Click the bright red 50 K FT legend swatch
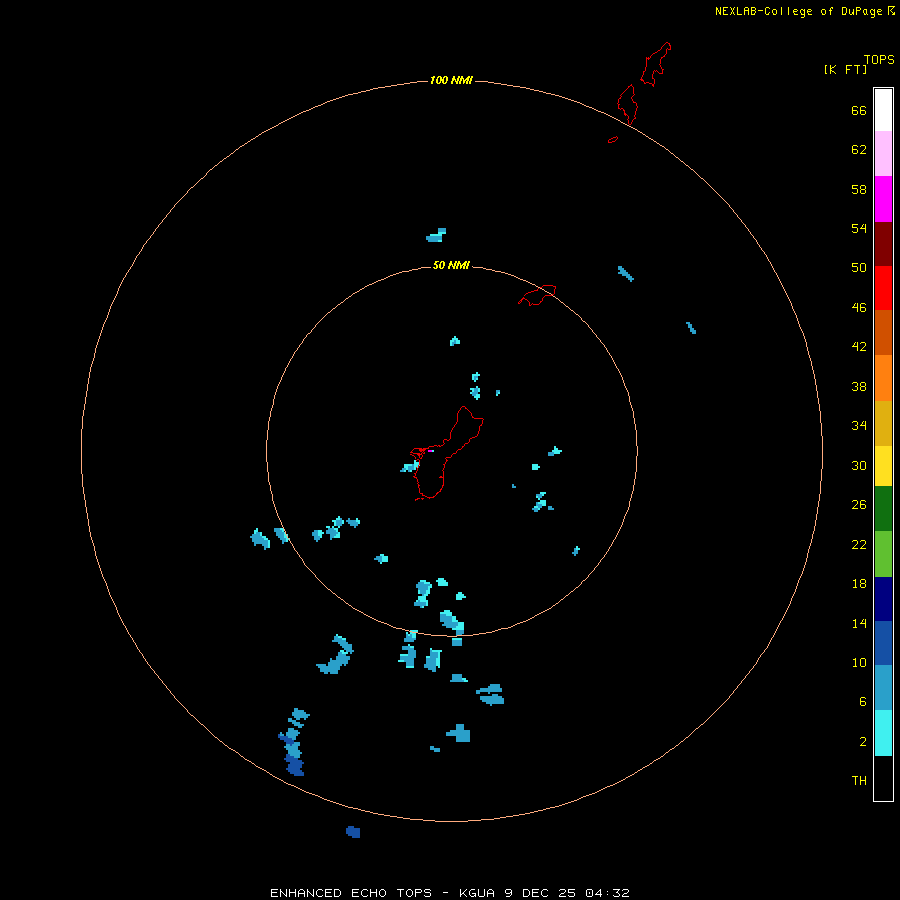900x900 pixels. pos(883,288)
